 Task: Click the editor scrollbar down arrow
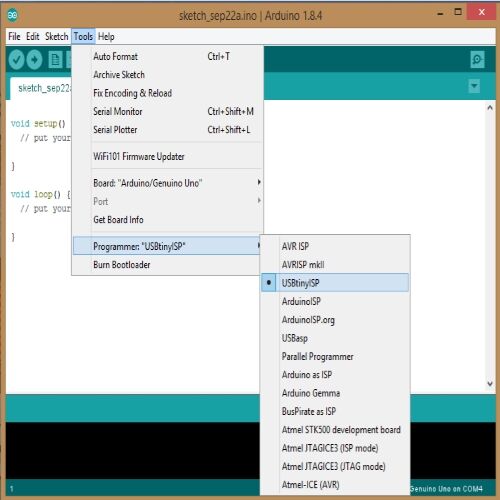(490, 384)
